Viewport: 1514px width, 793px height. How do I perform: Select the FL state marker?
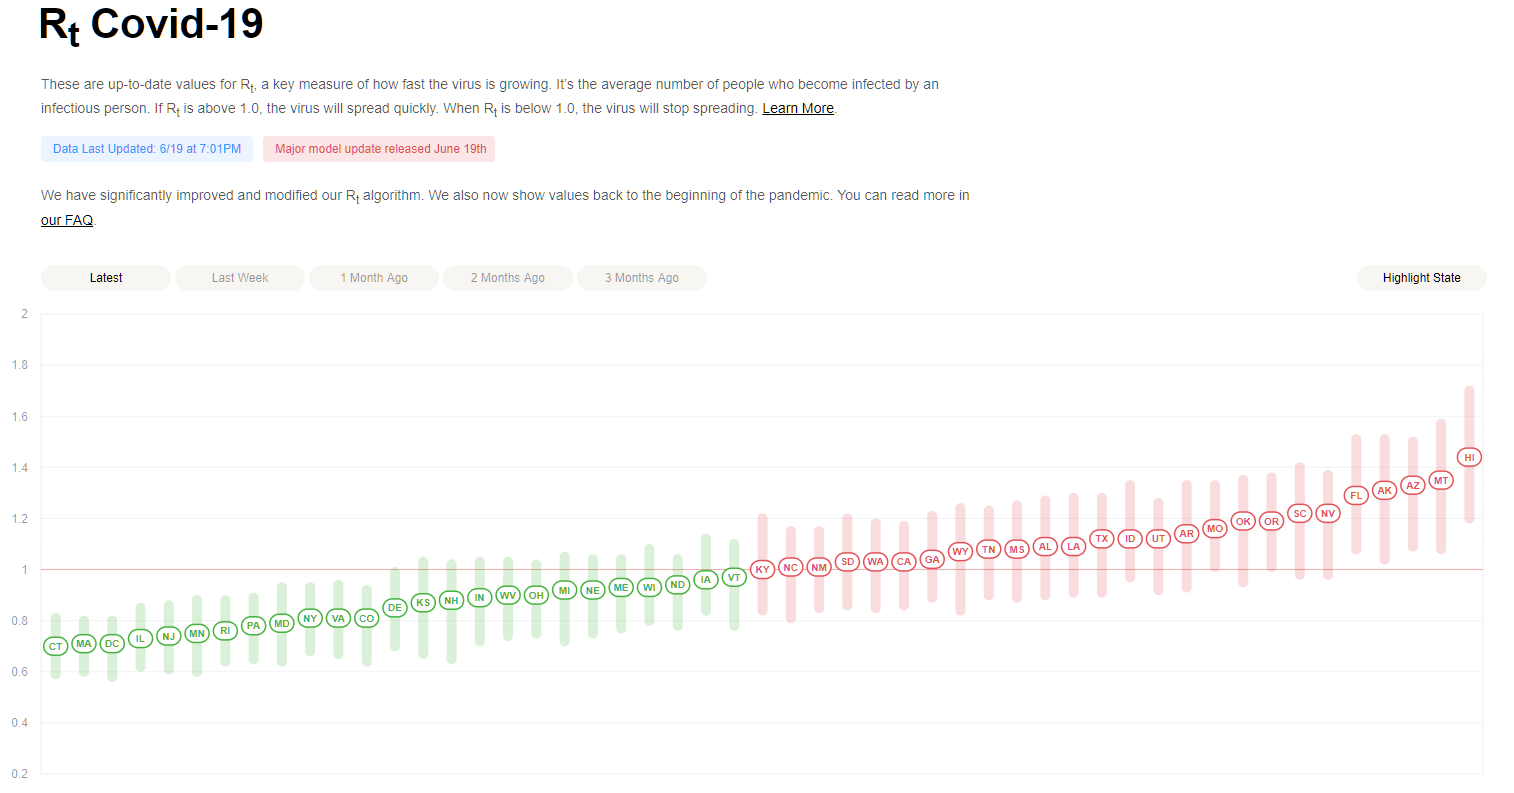[1356, 495]
